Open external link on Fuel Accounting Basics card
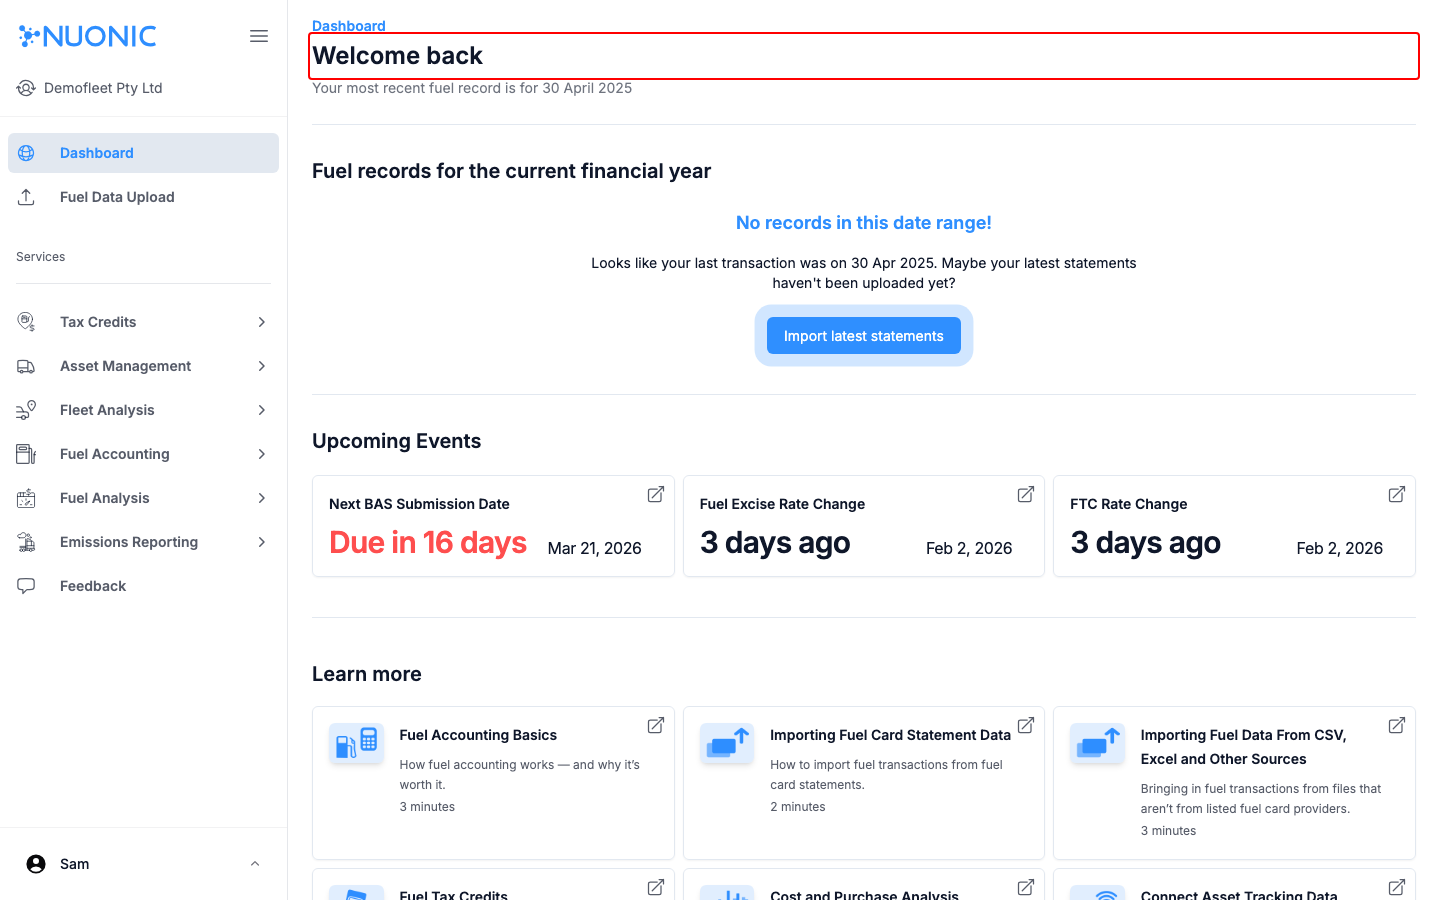Screen dimensions: 1440x900 656,725
